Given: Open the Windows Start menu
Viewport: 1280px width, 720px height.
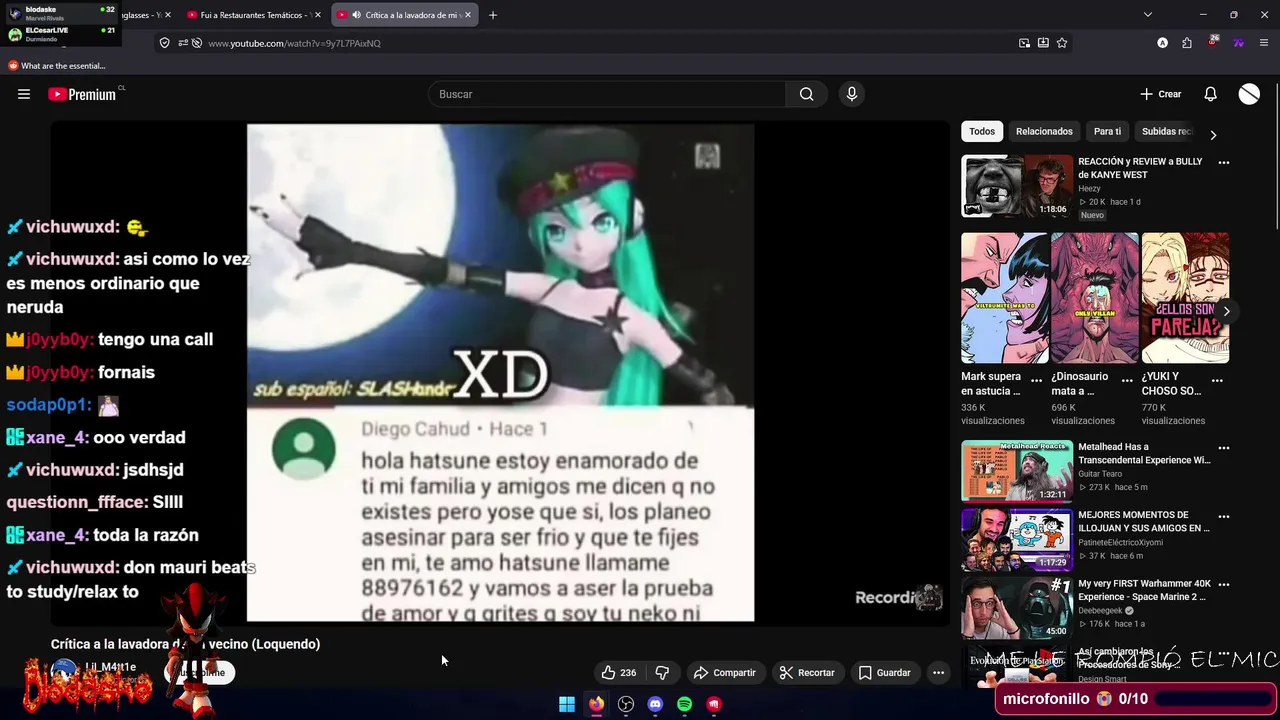Looking at the screenshot, I should 567,704.
